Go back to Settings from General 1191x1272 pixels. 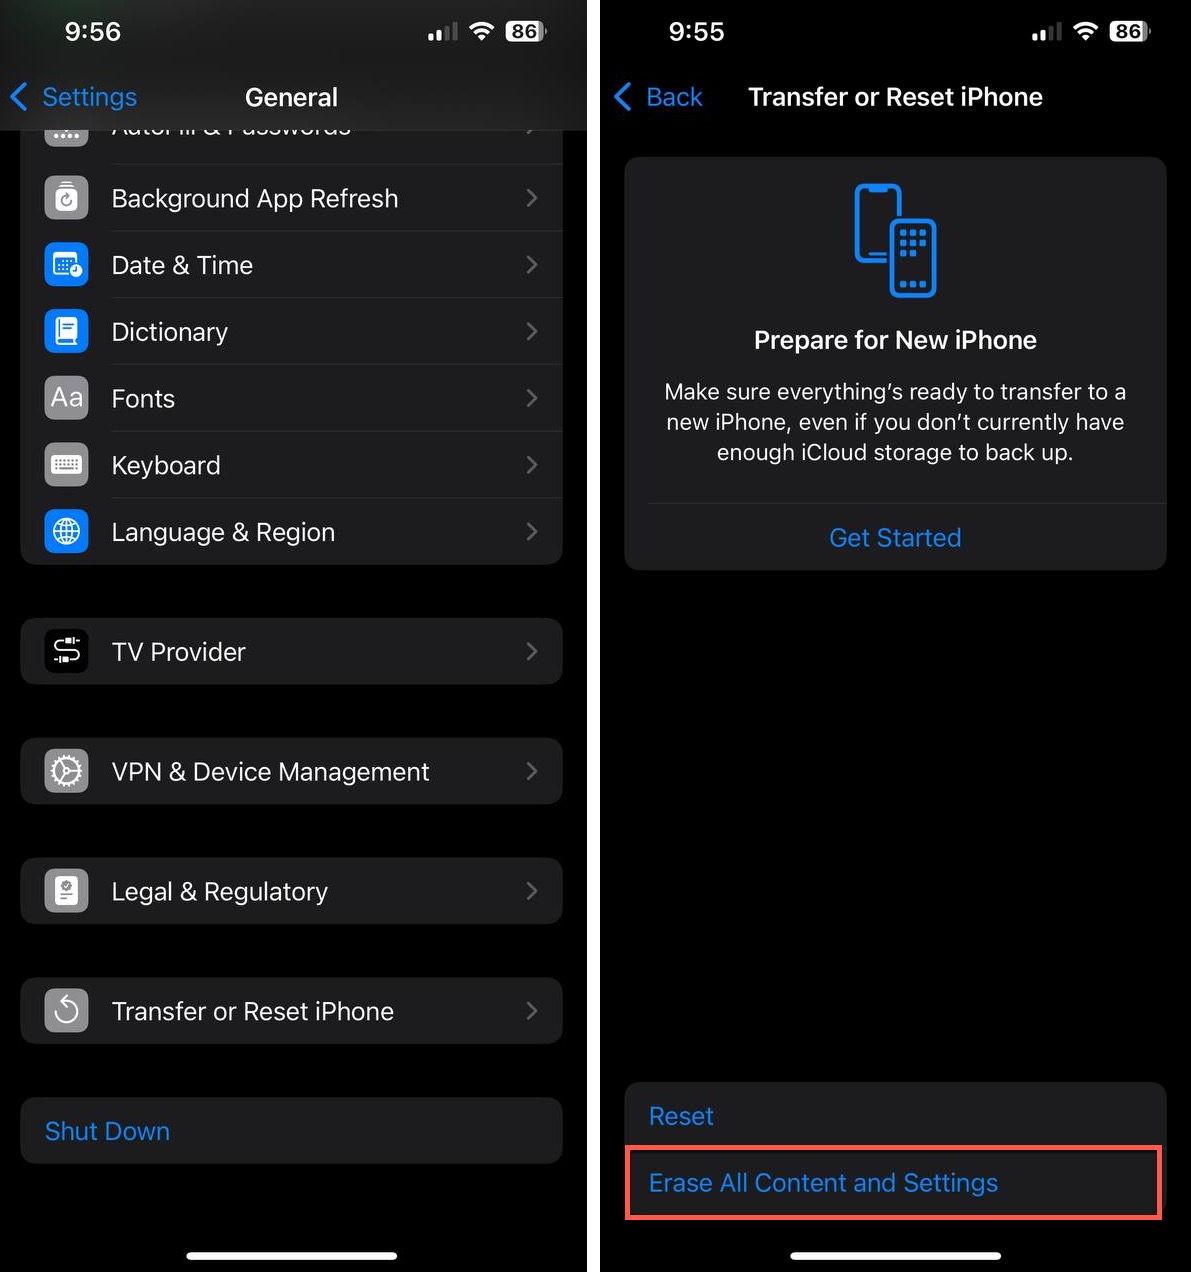click(73, 97)
